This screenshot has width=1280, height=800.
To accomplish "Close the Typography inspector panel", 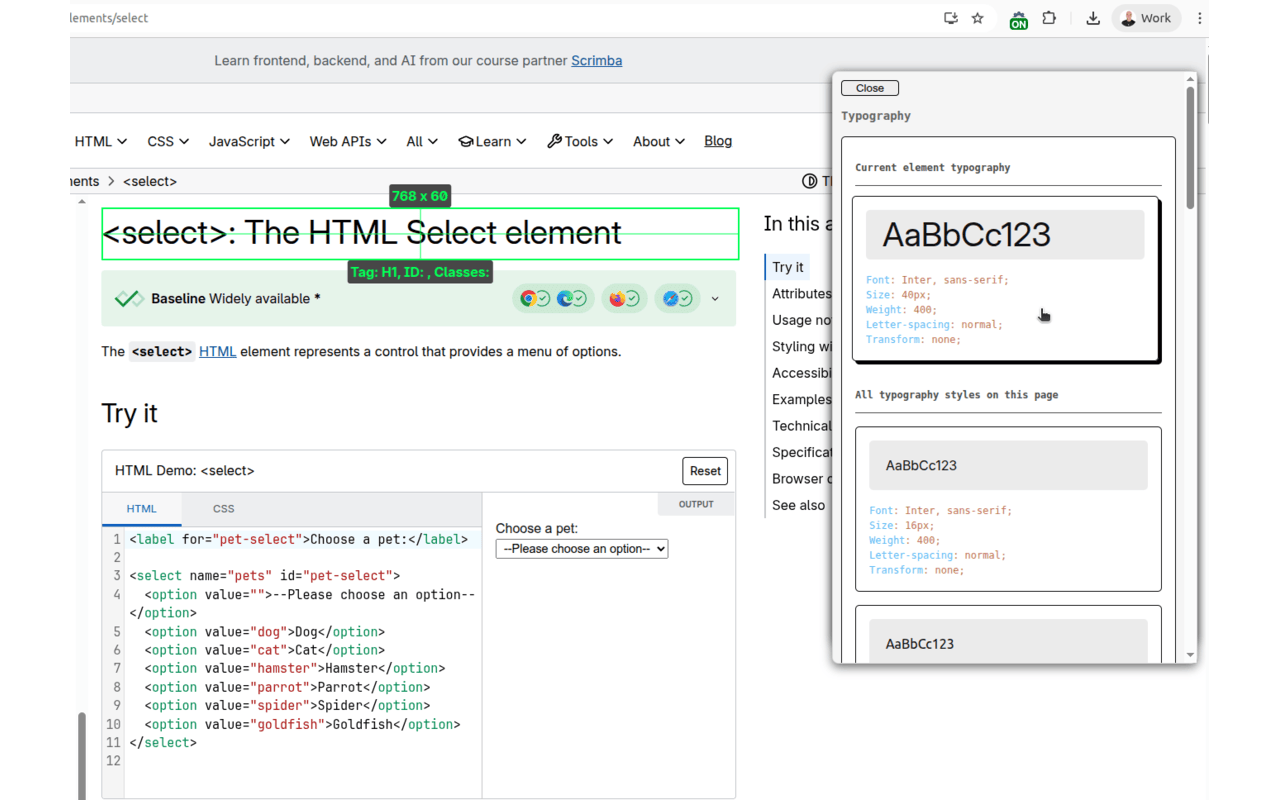I will click(x=869, y=88).
